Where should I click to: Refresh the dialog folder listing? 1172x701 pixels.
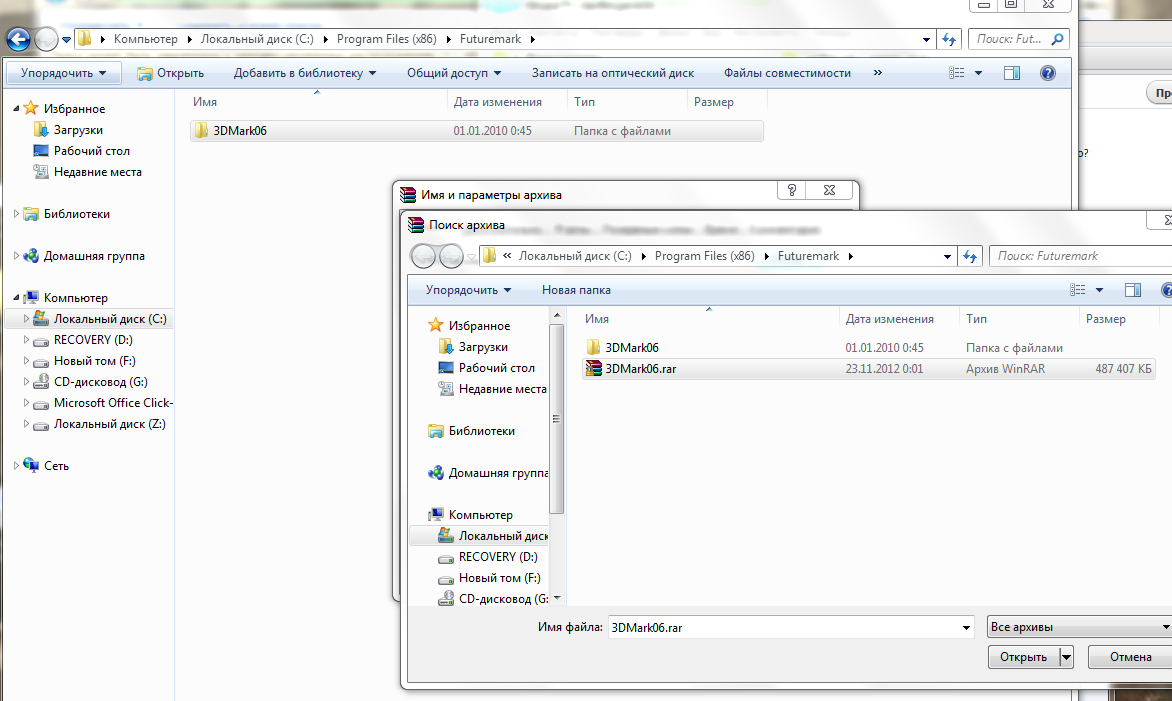970,256
